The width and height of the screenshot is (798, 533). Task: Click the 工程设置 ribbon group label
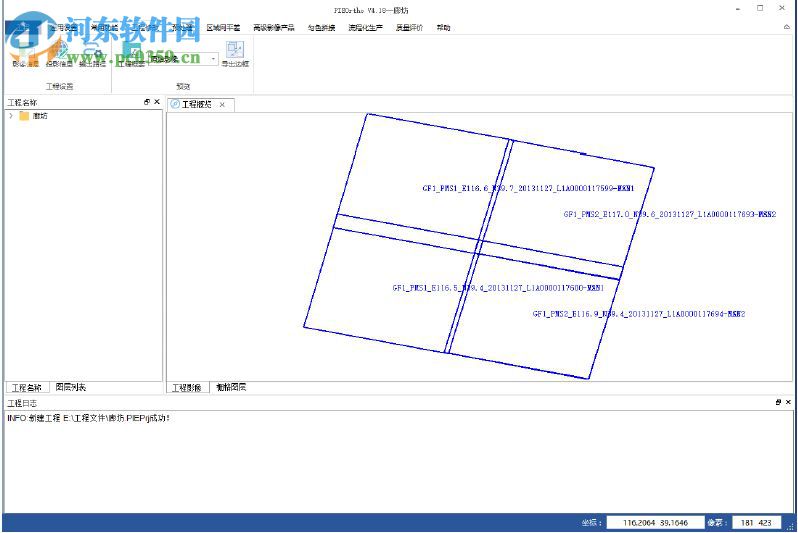click(60, 86)
